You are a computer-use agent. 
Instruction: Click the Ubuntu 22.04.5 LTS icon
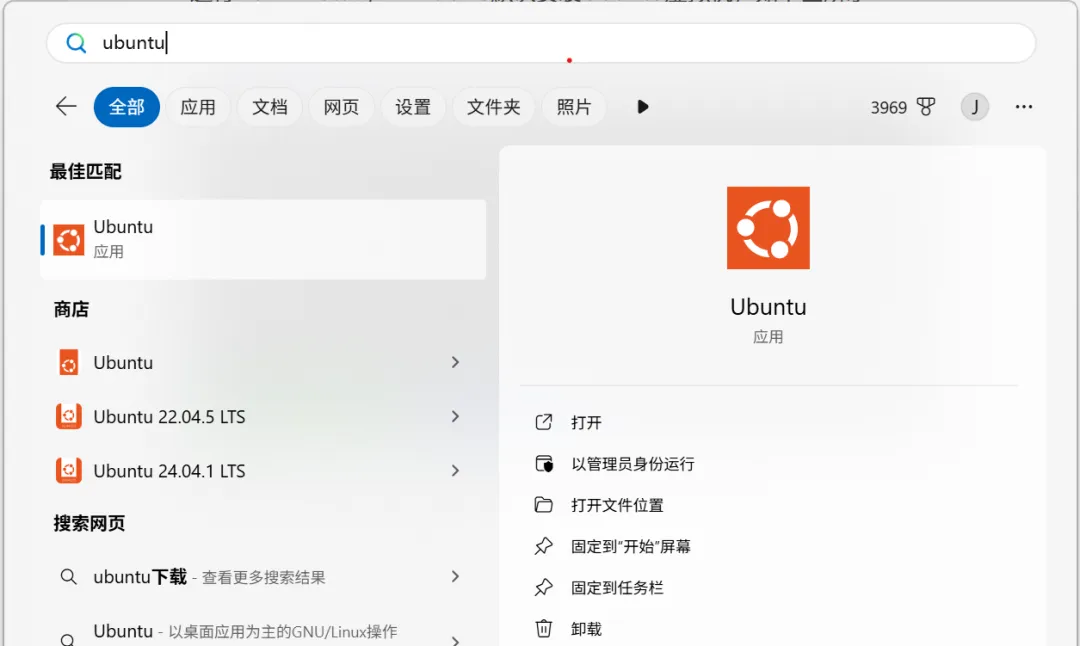(69, 417)
